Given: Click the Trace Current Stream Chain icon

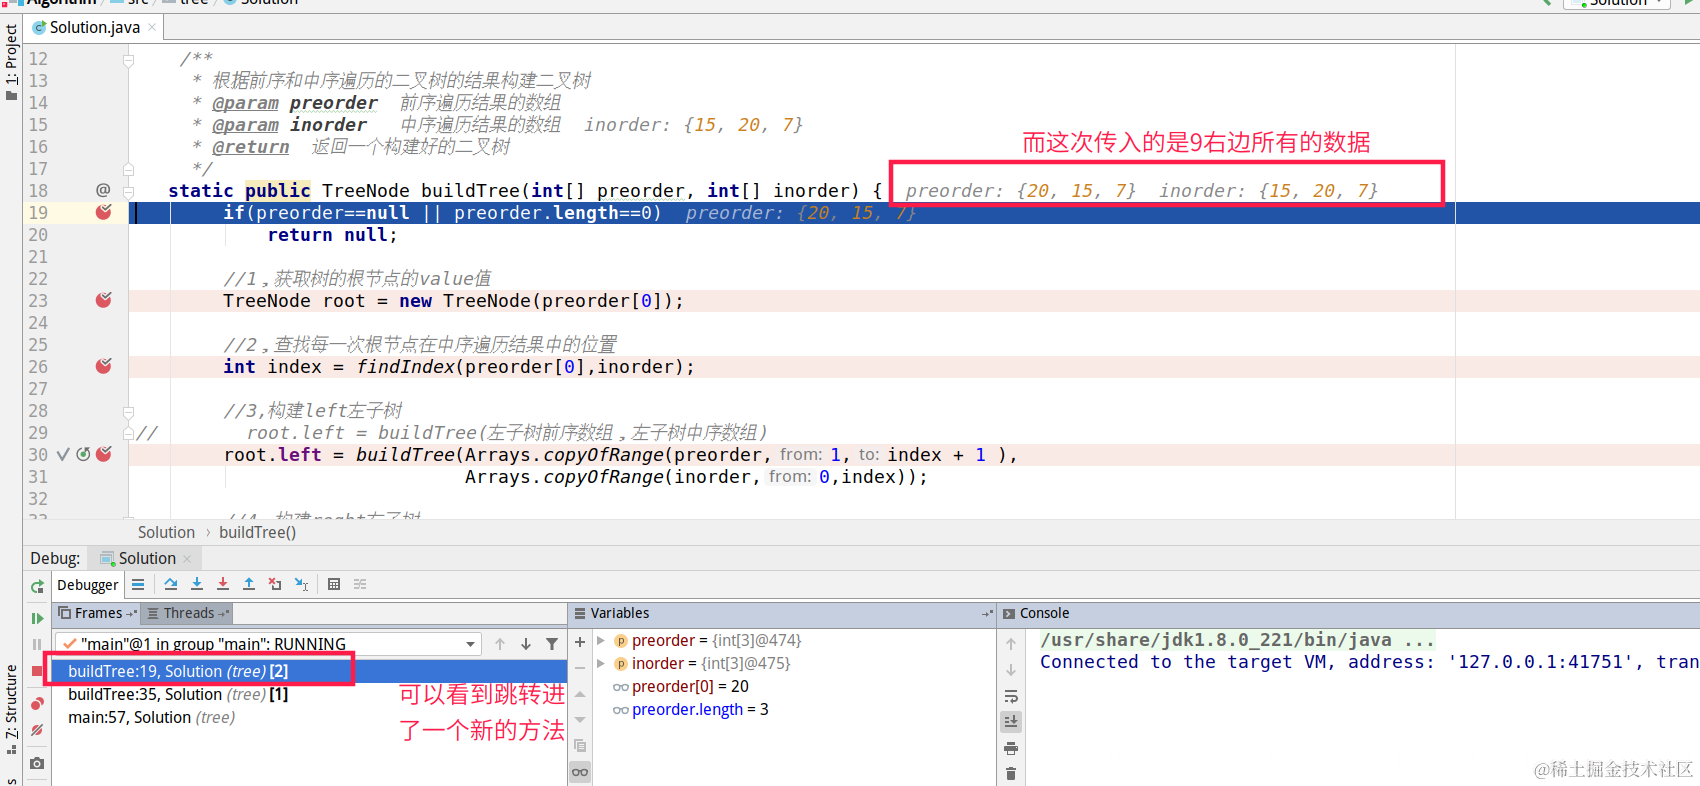Looking at the screenshot, I should (x=360, y=585).
